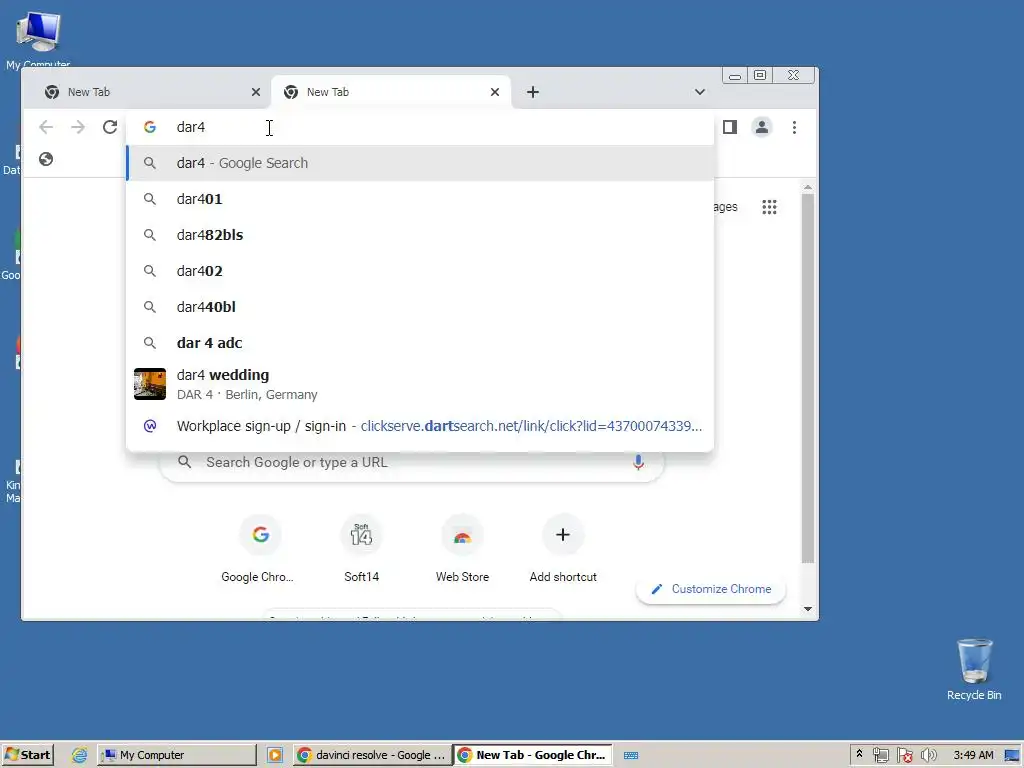Select the dar402 suggestion
The image size is (1024, 768).
point(420,270)
